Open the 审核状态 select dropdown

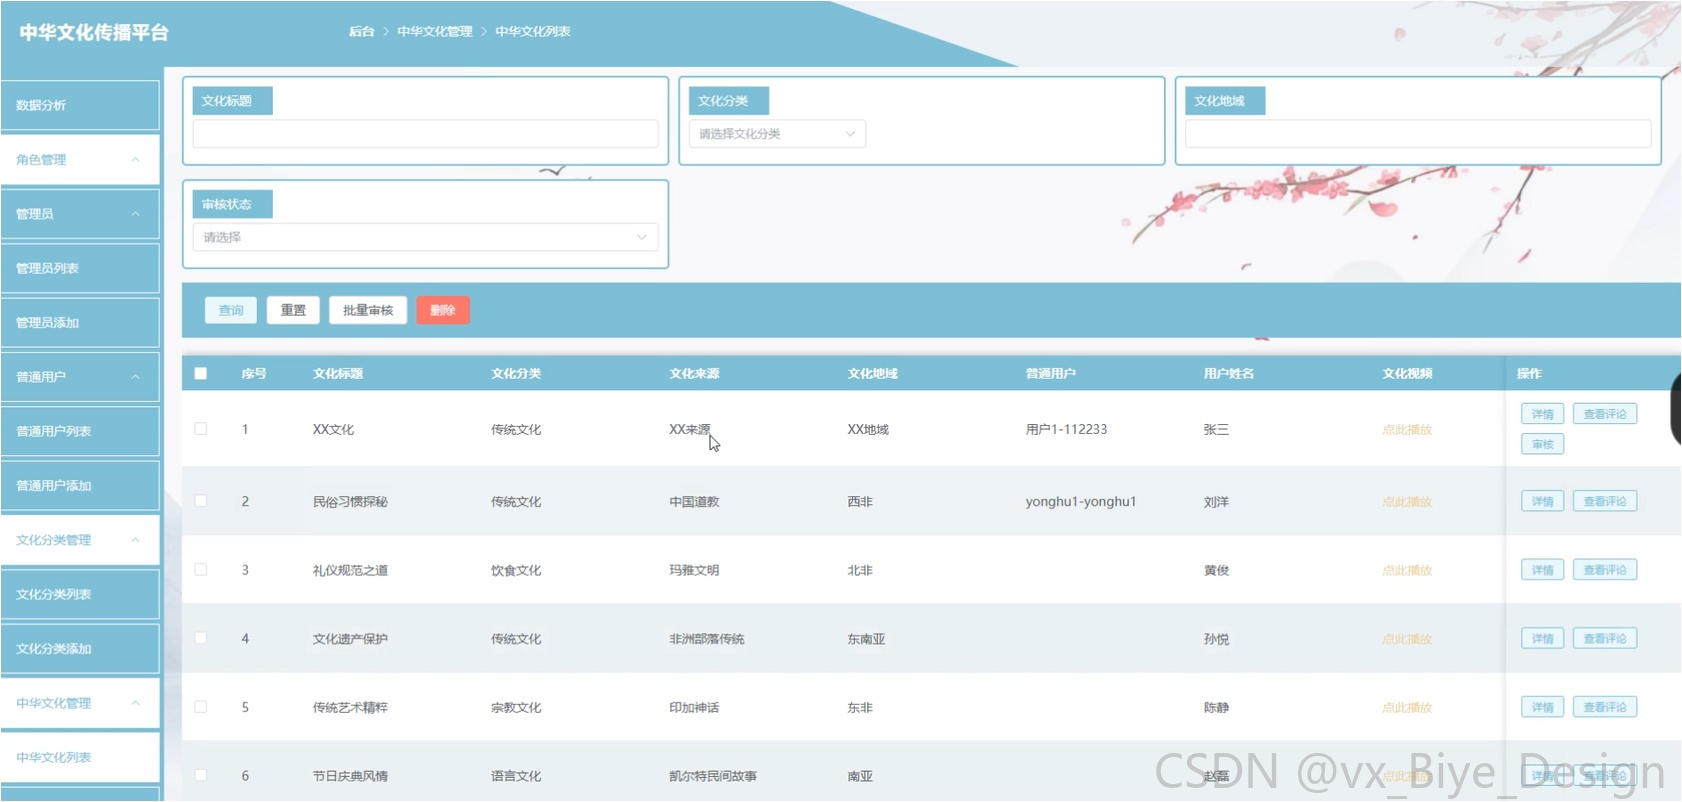pos(425,237)
